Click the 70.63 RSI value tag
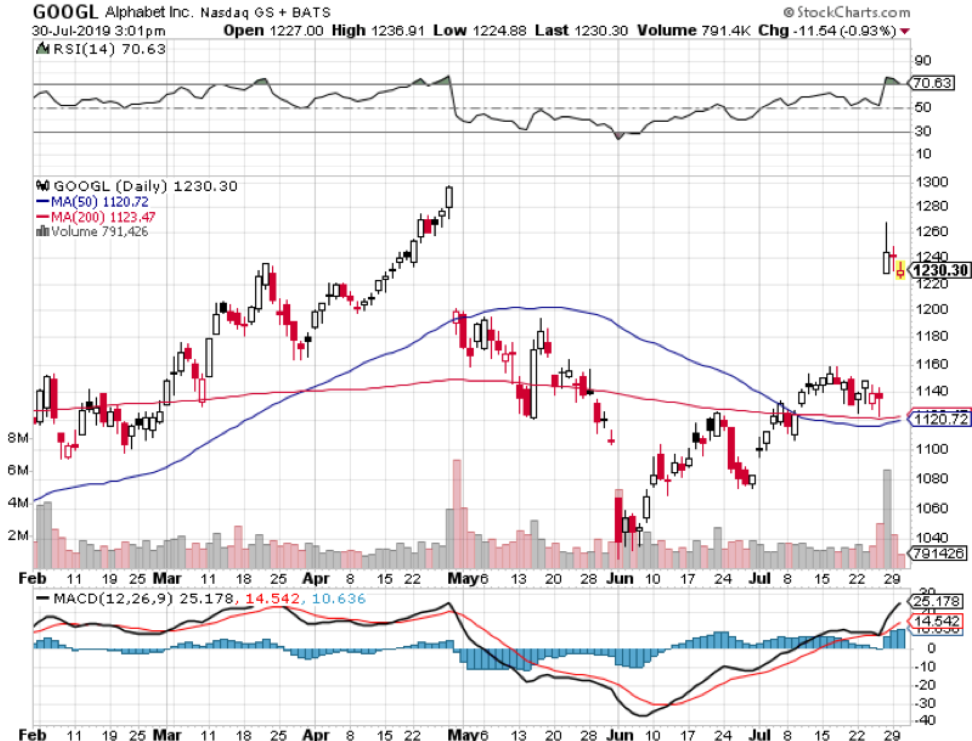Viewport: 972px width, 741px height. pos(932,83)
